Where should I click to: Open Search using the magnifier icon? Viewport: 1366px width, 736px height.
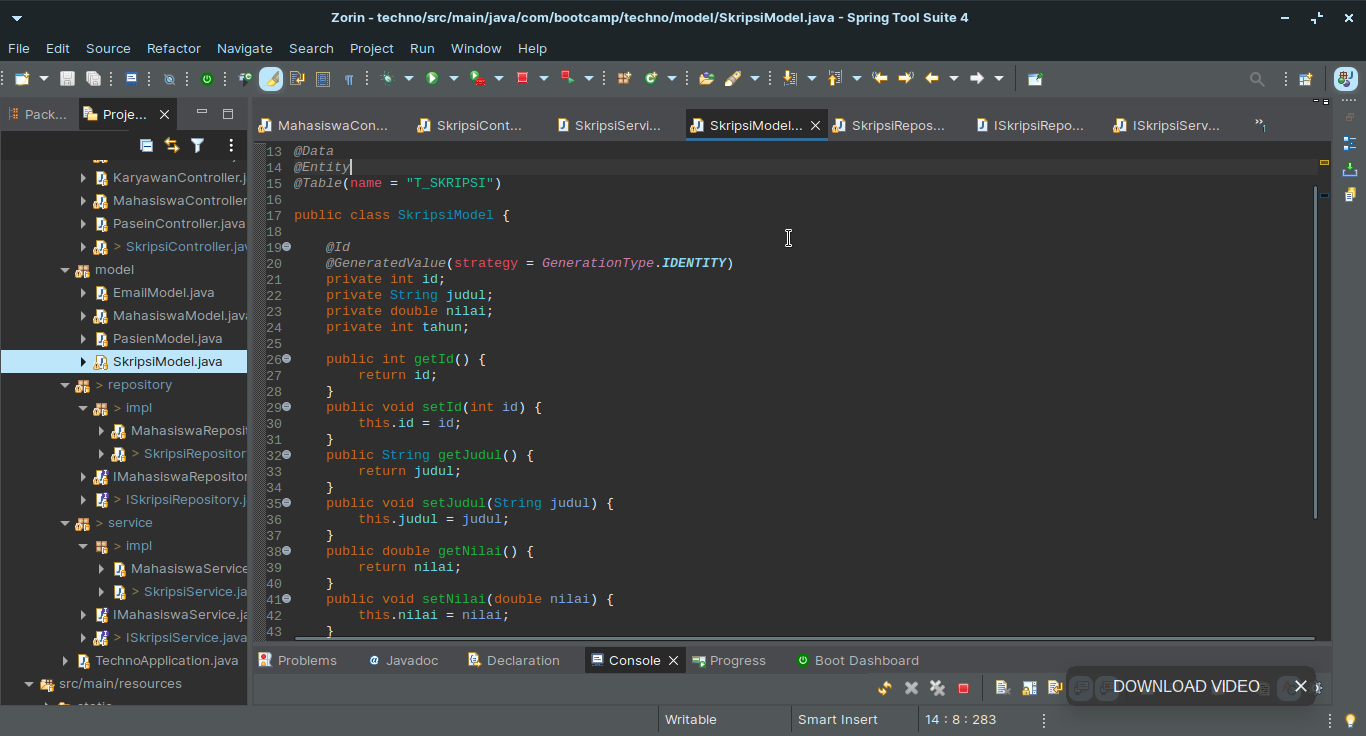click(x=1257, y=78)
